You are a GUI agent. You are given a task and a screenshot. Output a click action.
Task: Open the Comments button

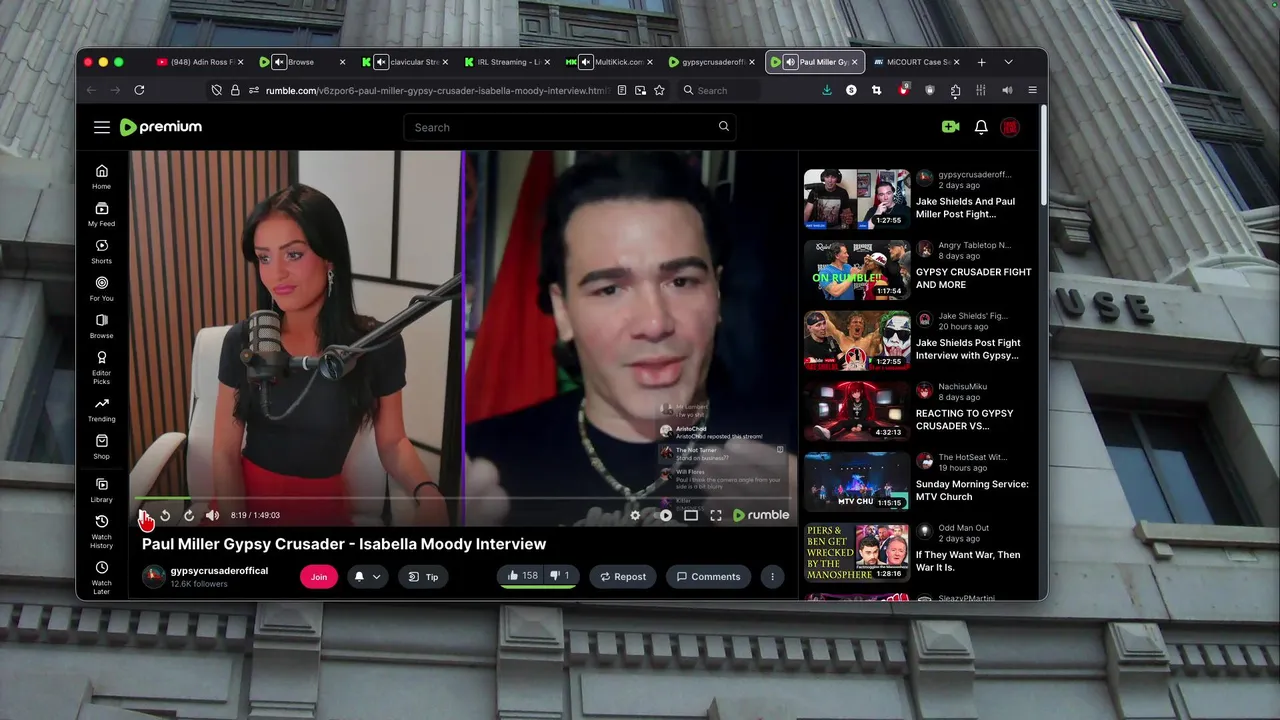point(708,576)
